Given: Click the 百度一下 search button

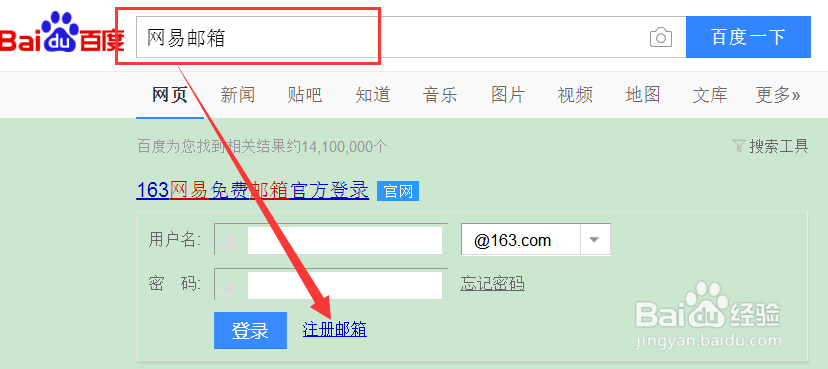Looking at the screenshot, I should point(748,37).
